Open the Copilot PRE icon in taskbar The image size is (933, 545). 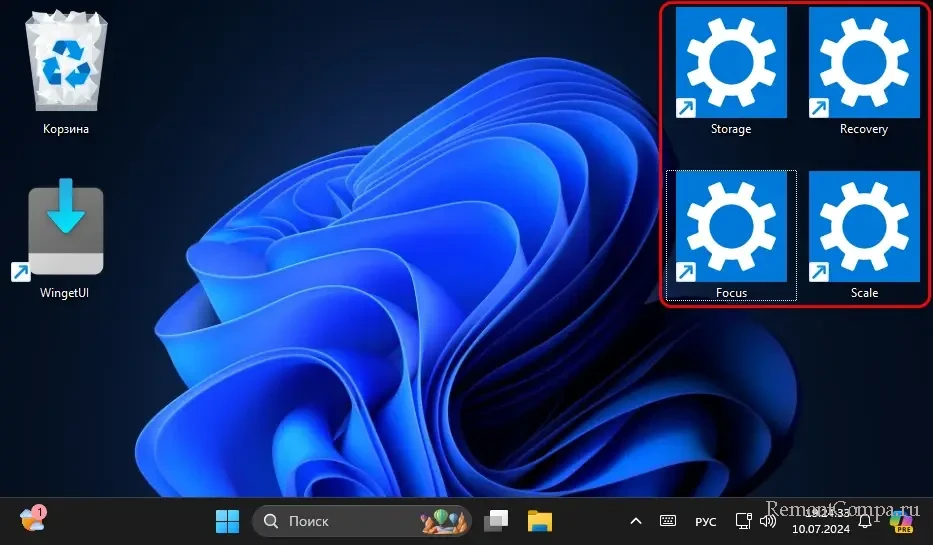(901, 521)
